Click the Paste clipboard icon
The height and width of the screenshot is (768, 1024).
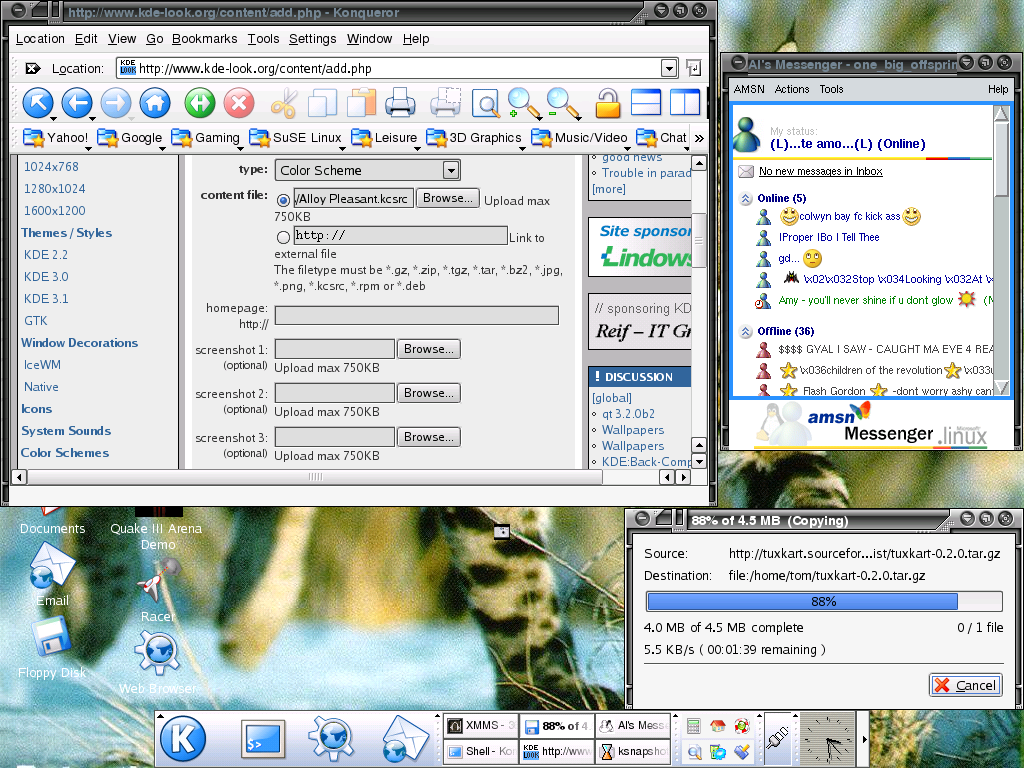pos(361,103)
